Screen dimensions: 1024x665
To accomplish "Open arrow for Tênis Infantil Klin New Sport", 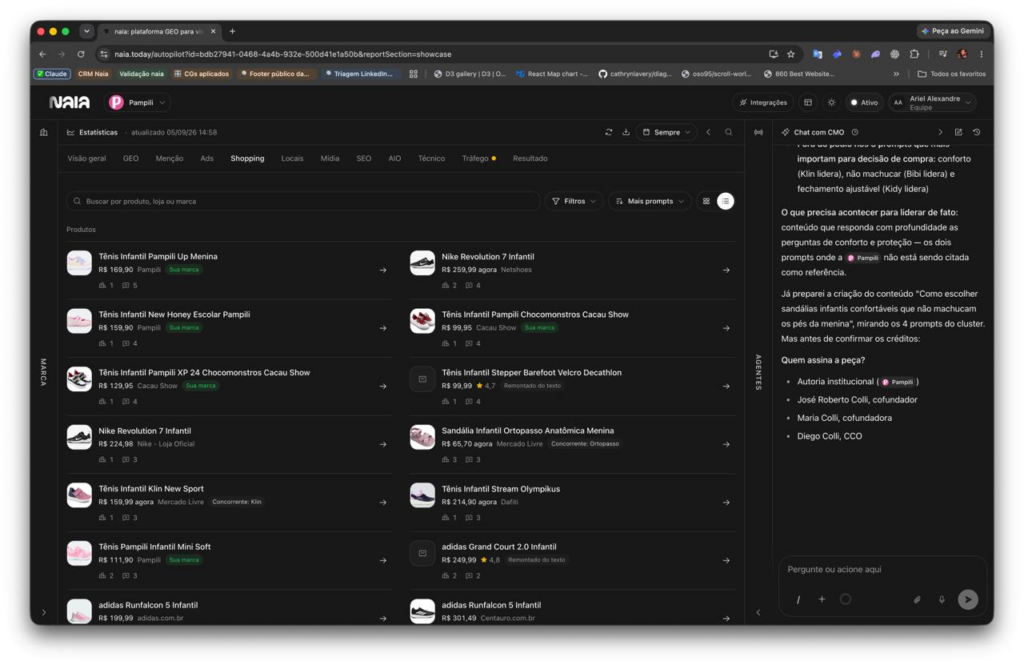I will click(383, 502).
